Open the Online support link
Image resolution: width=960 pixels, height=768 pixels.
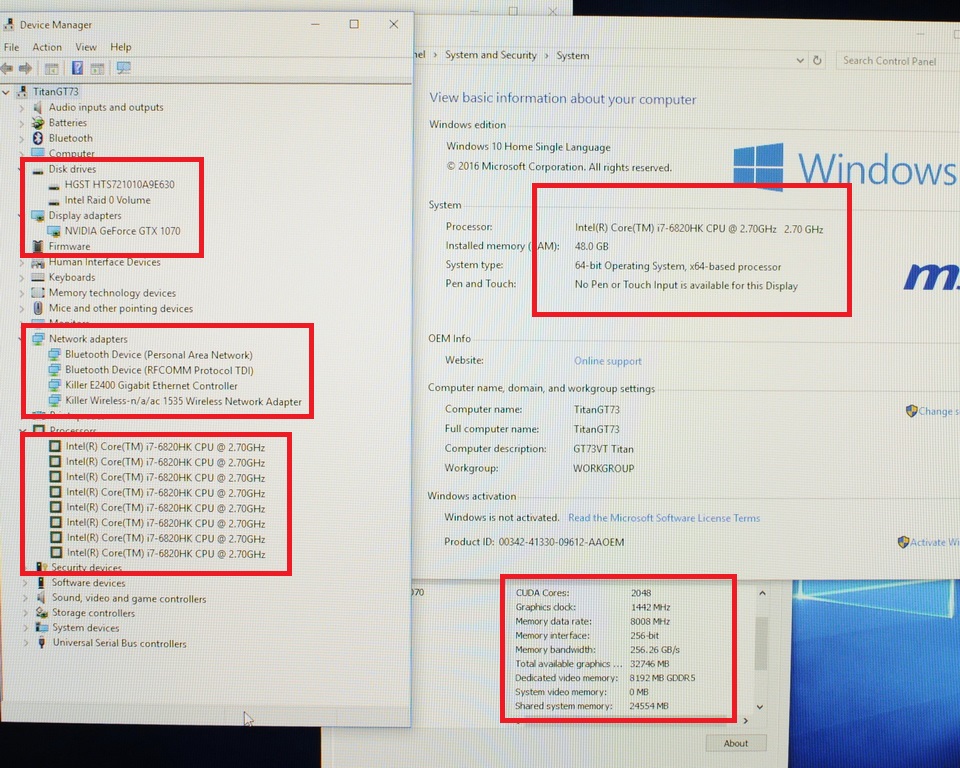pyautogui.click(x=607, y=361)
